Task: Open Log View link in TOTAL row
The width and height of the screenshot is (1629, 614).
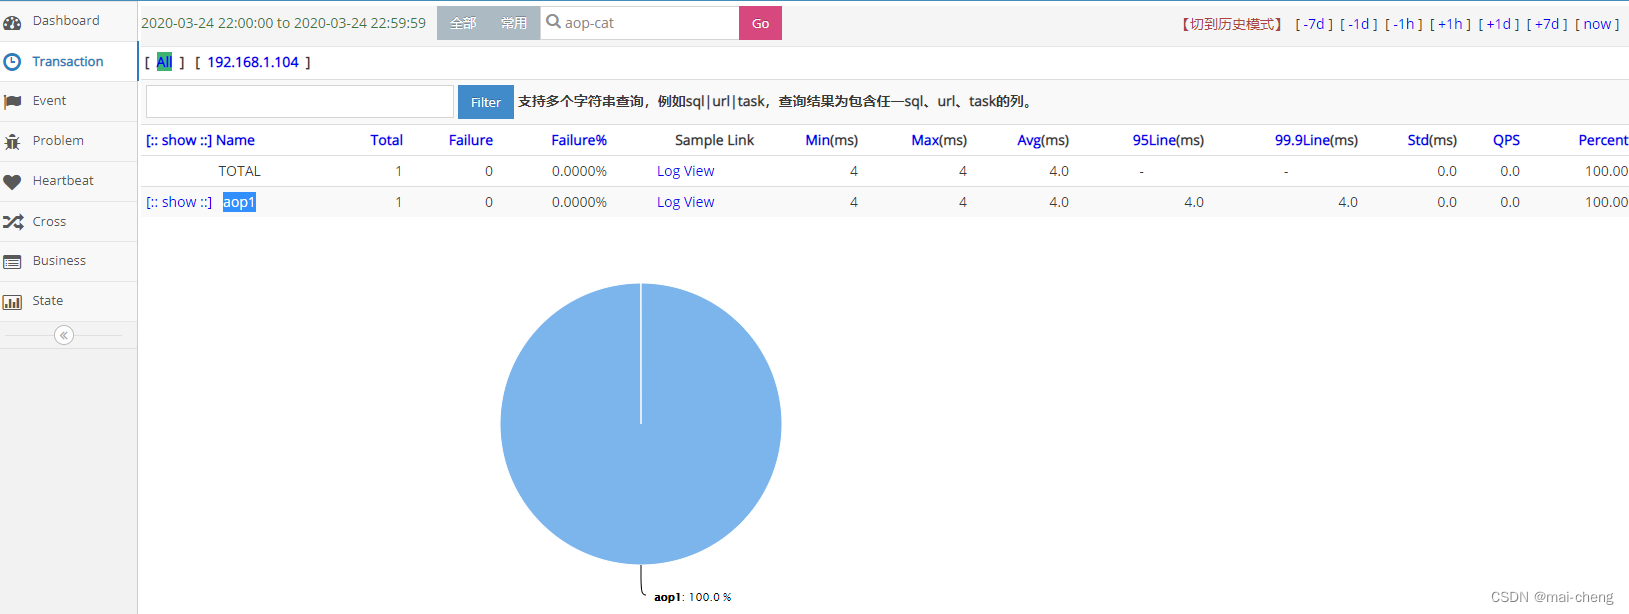Action: coord(685,171)
